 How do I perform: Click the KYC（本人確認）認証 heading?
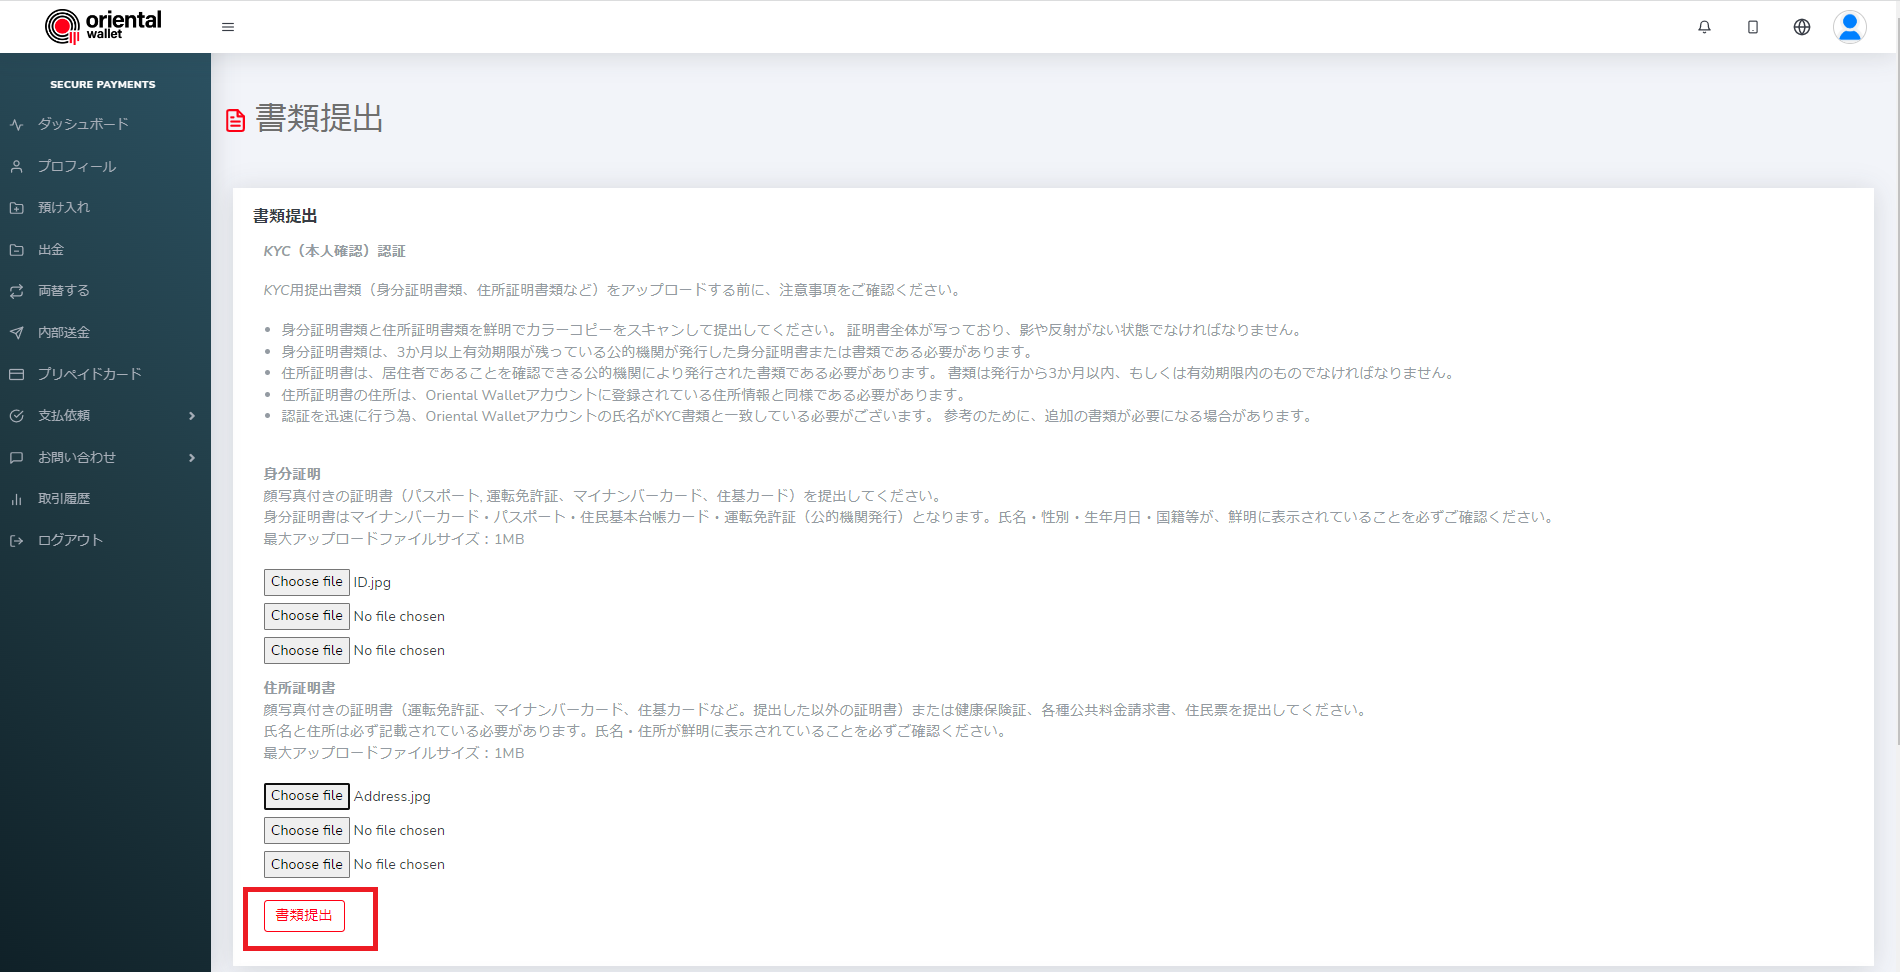tap(334, 251)
